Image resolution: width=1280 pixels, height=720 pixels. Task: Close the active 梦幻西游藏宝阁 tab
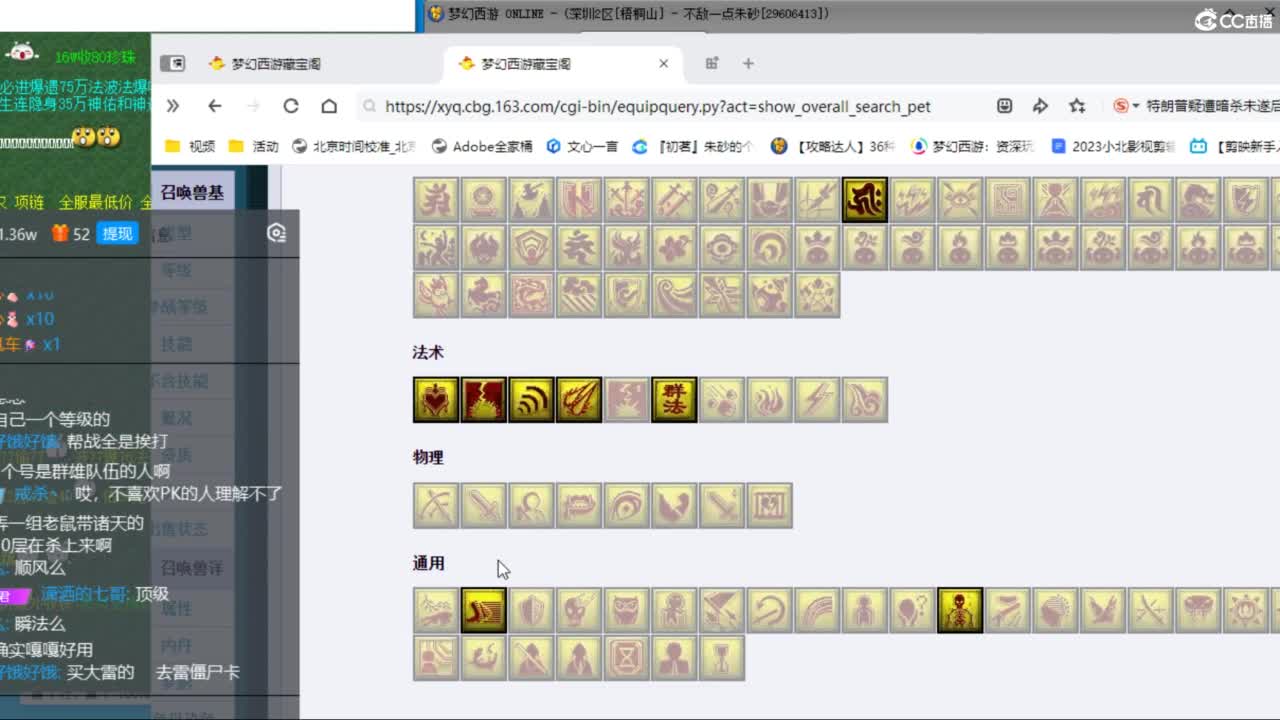click(x=663, y=63)
